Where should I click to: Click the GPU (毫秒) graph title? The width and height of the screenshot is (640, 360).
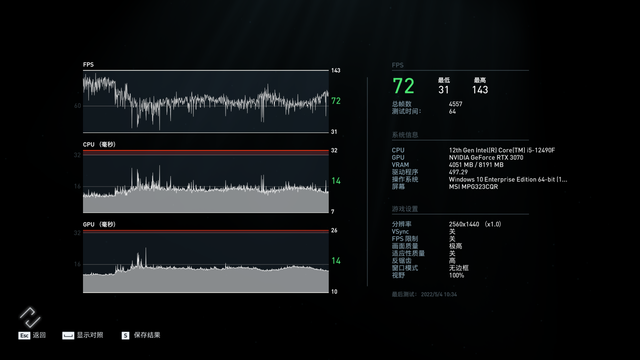pyautogui.click(x=99, y=224)
